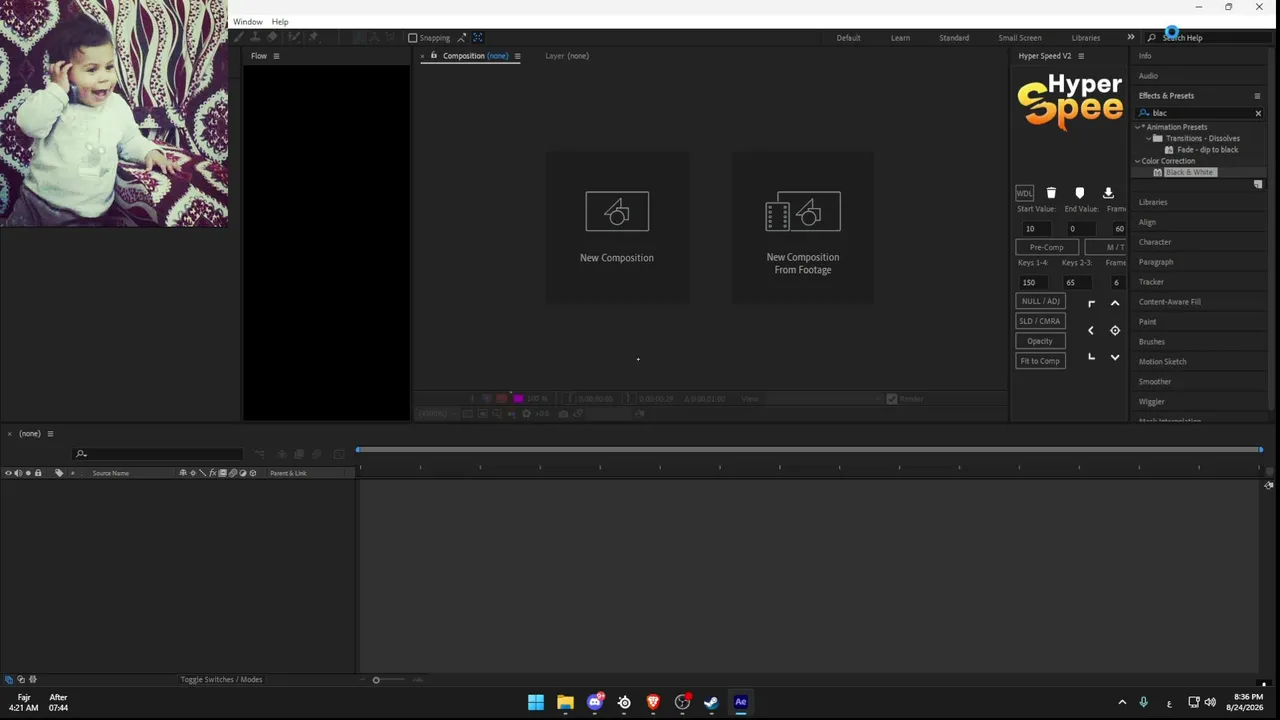1280x720 pixels.
Task: Switch to the Libraries workspace
Action: coord(1086,38)
